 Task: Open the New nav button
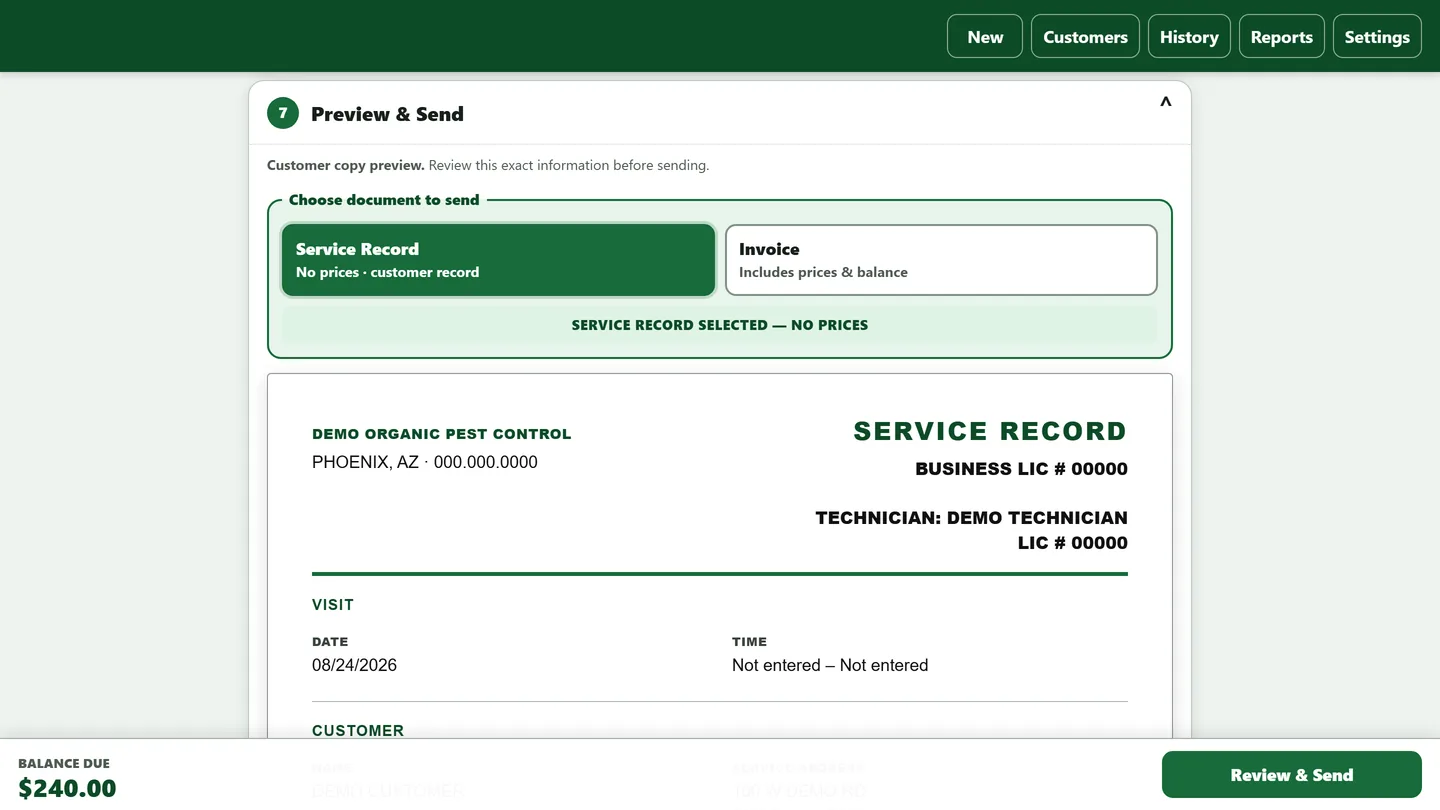pos(984,36)
